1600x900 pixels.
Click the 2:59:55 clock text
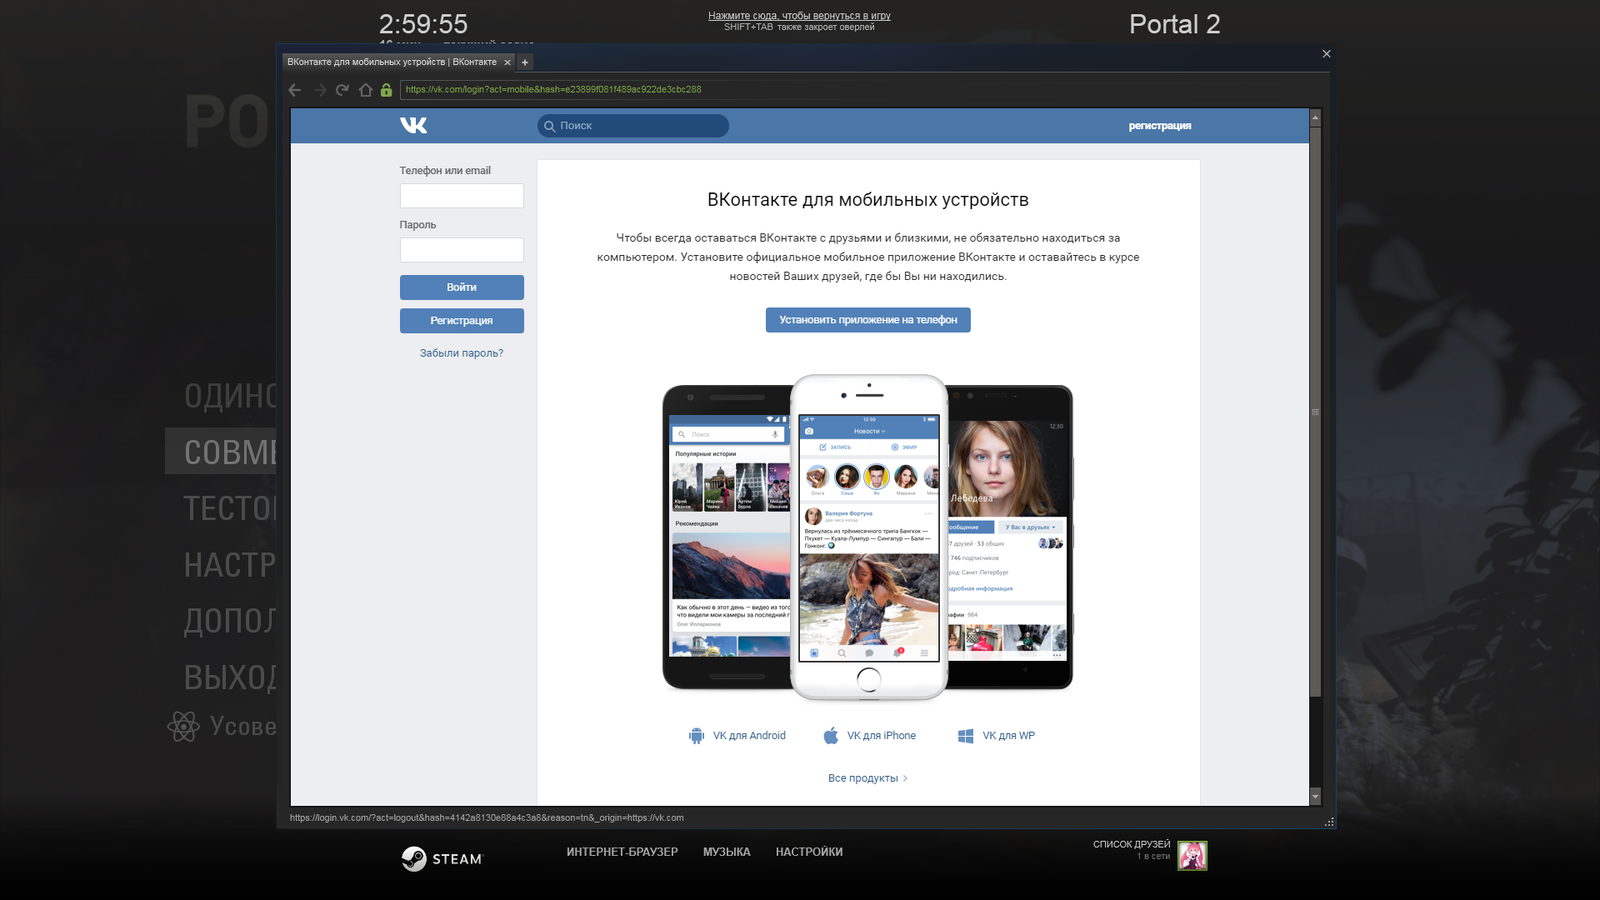423,24
